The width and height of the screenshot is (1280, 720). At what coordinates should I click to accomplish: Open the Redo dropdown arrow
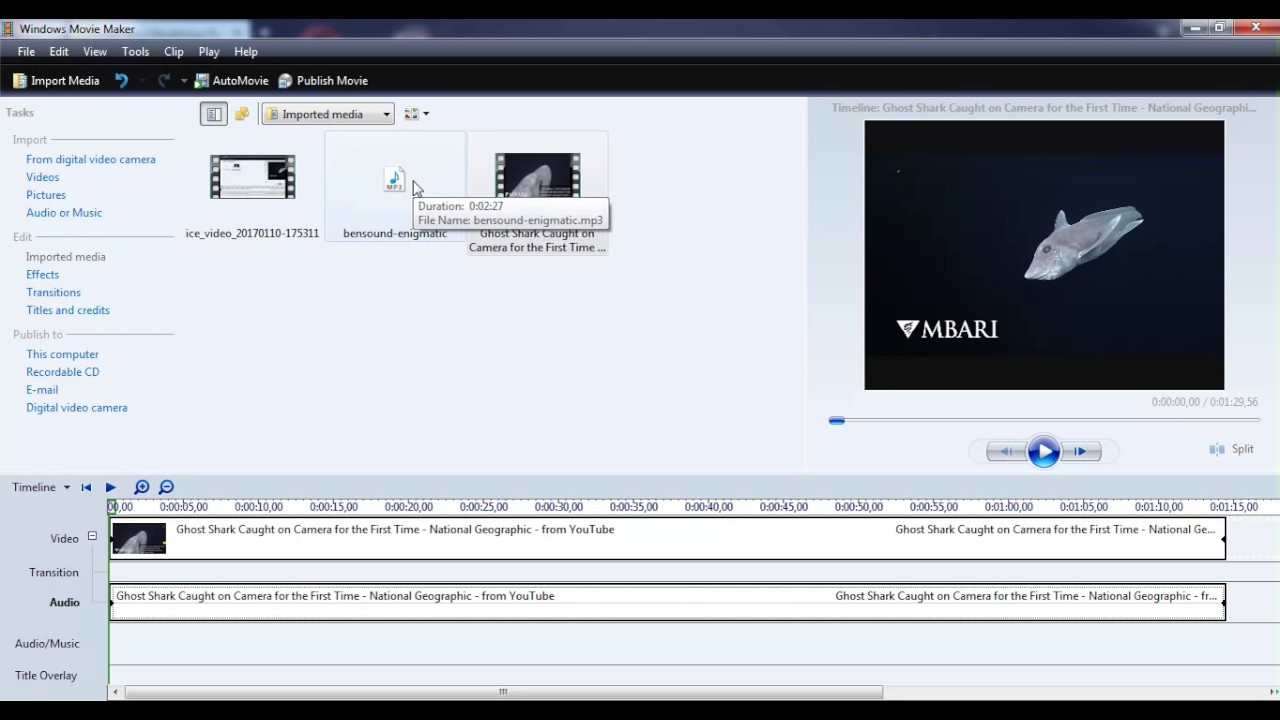point(184,81)
